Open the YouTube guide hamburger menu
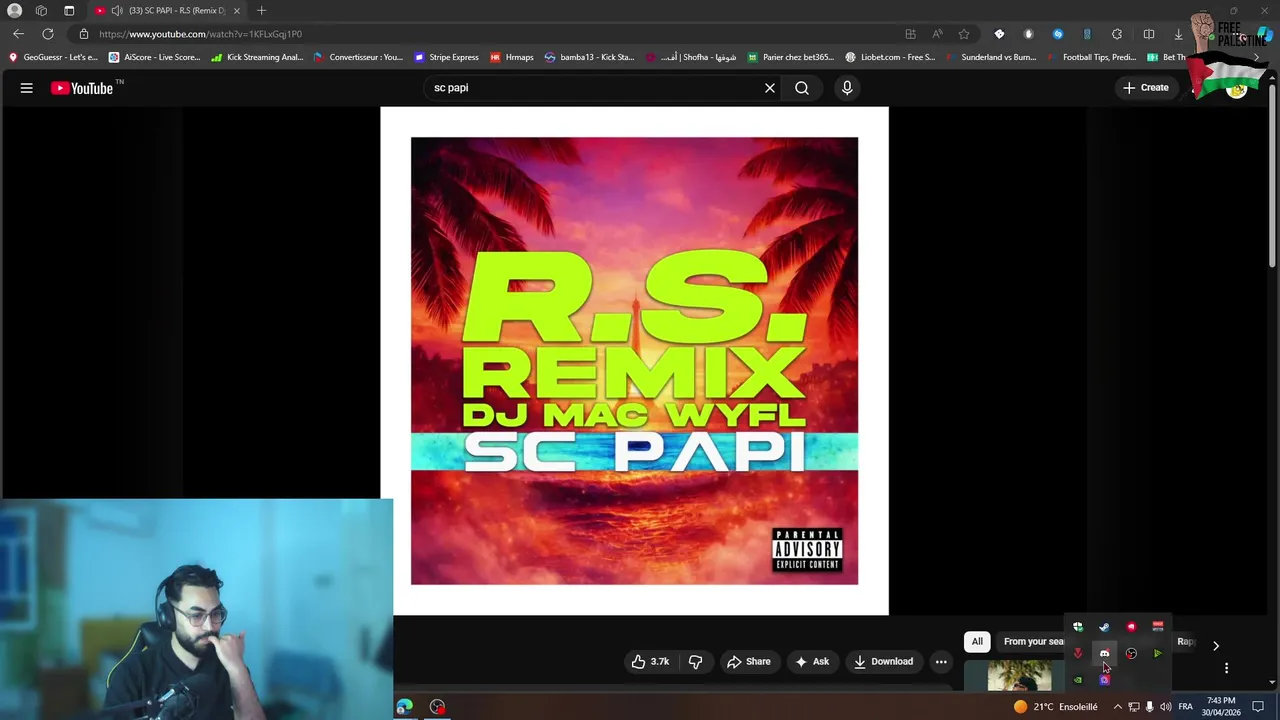Viewport: 1280px width, 720px height. [27, 88]
